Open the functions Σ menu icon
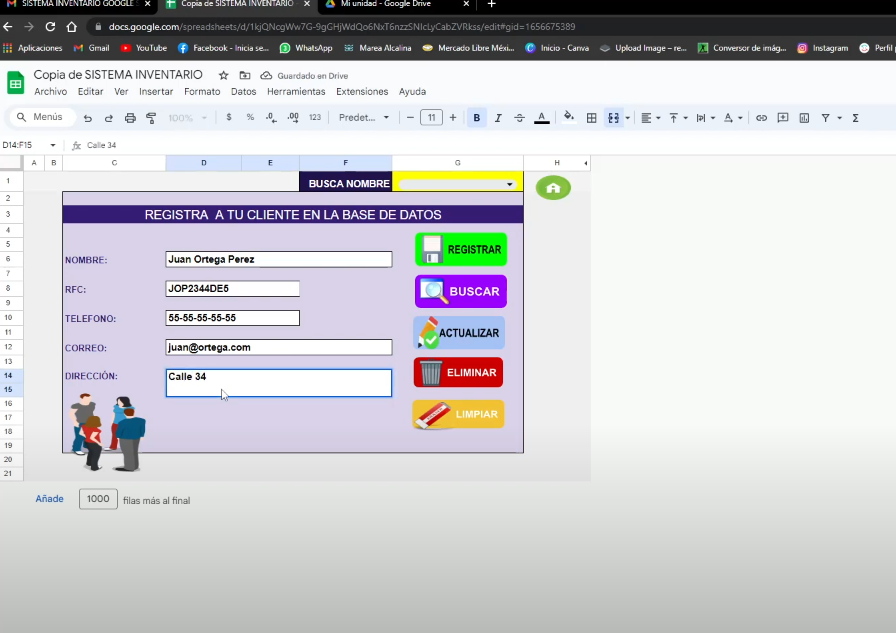The image size is (896, 633). coord(856,118)
